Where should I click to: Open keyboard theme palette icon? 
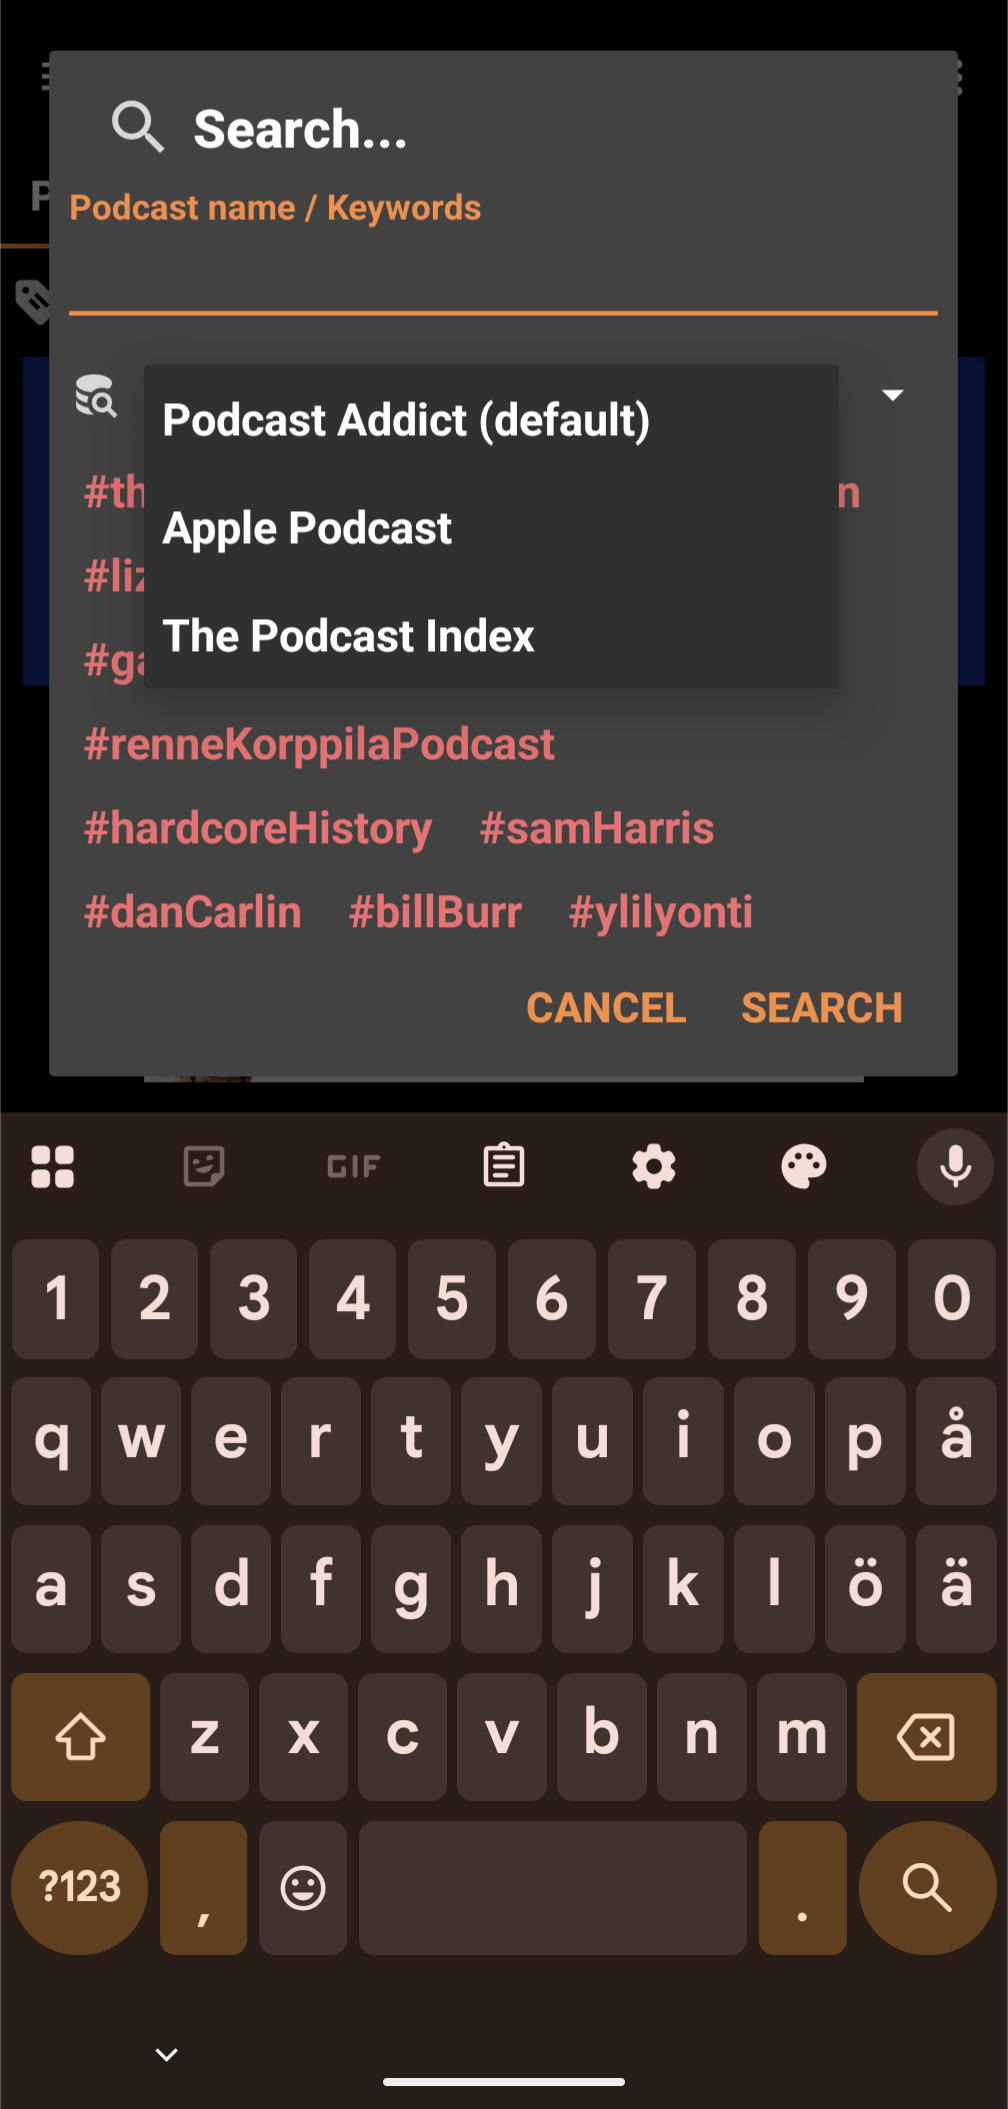pos(804,1166)
